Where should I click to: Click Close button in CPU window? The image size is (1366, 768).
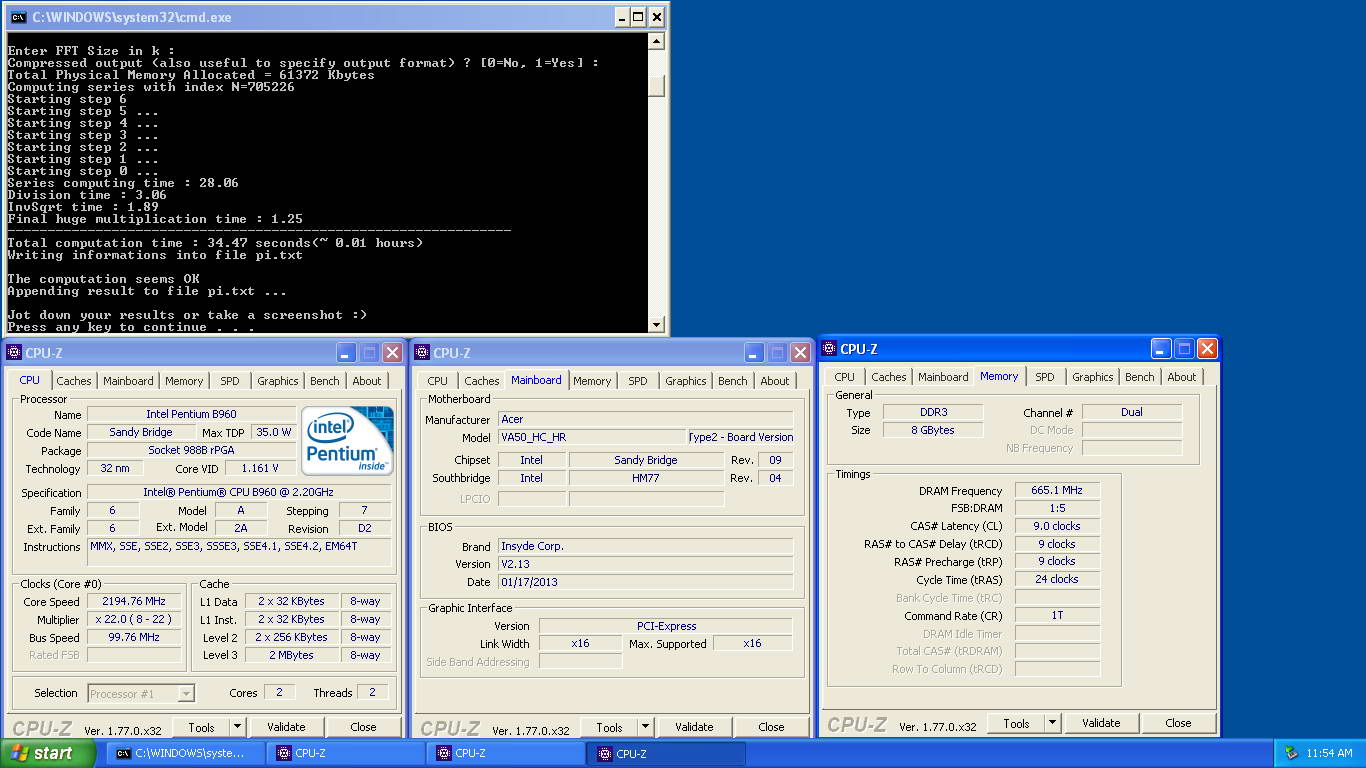[x=363, y=727]
